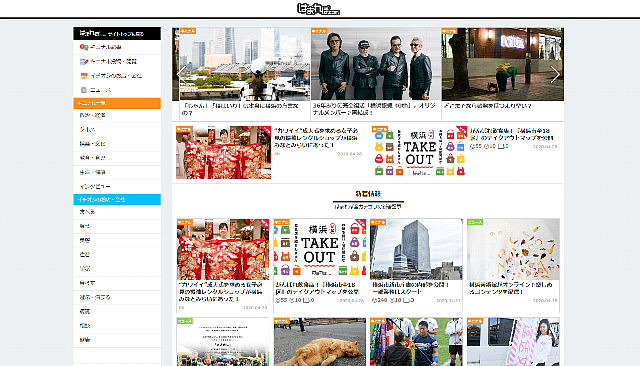Click the orange tag on the featured kimono photo
640x366 pixels.
[x=184, y=129]
